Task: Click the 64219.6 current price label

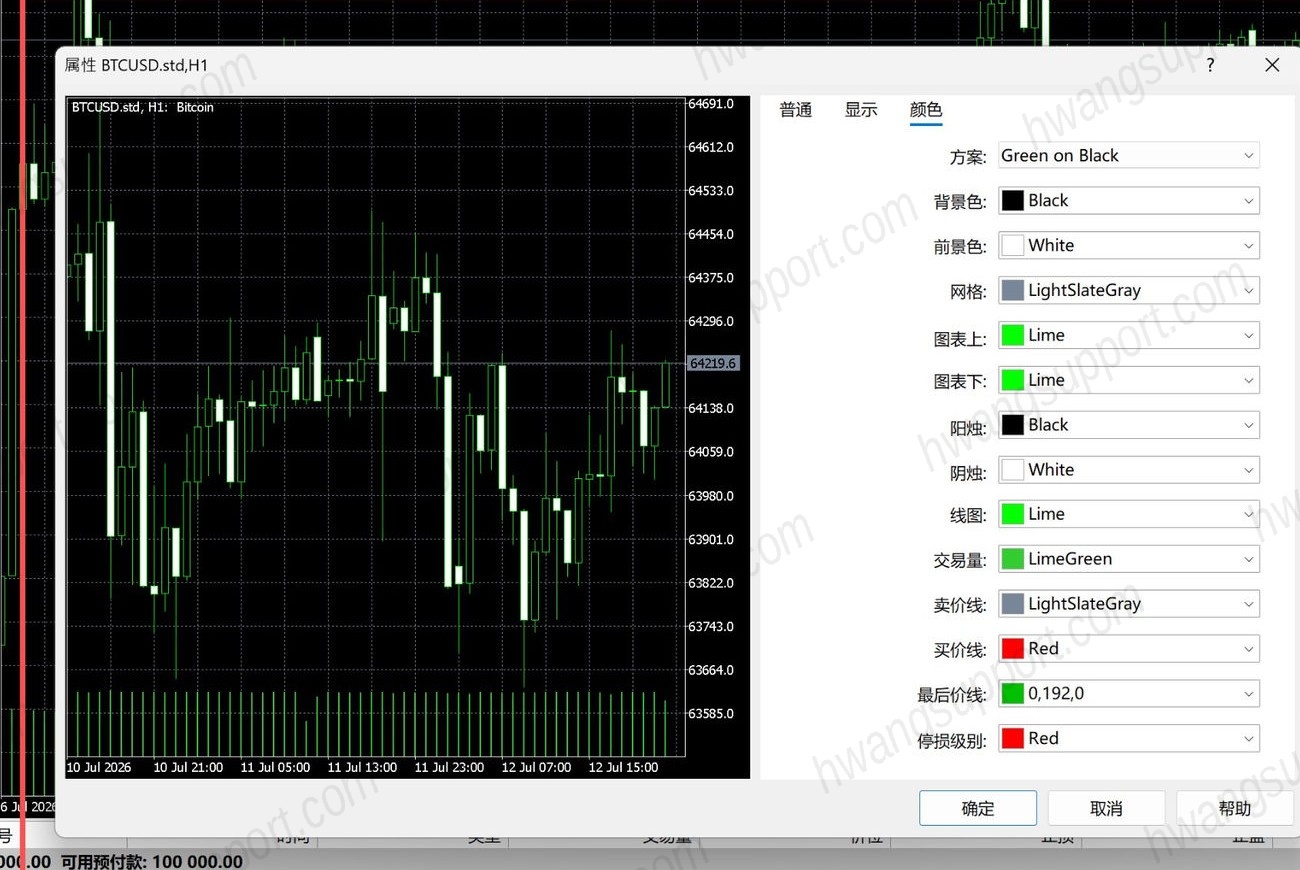Action: pyautogui.click(x=713, y=364)
